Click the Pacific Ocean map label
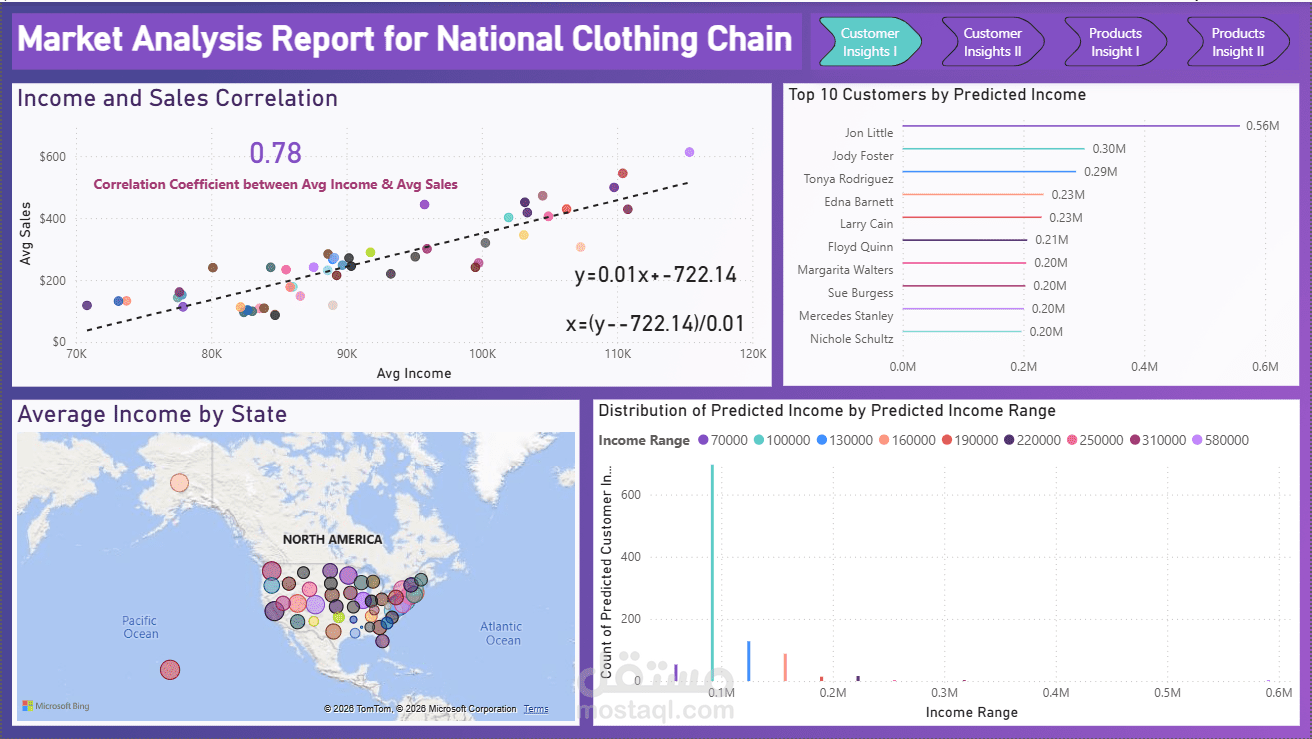This screenshot has height=739, width=1312. pos(141,627)
